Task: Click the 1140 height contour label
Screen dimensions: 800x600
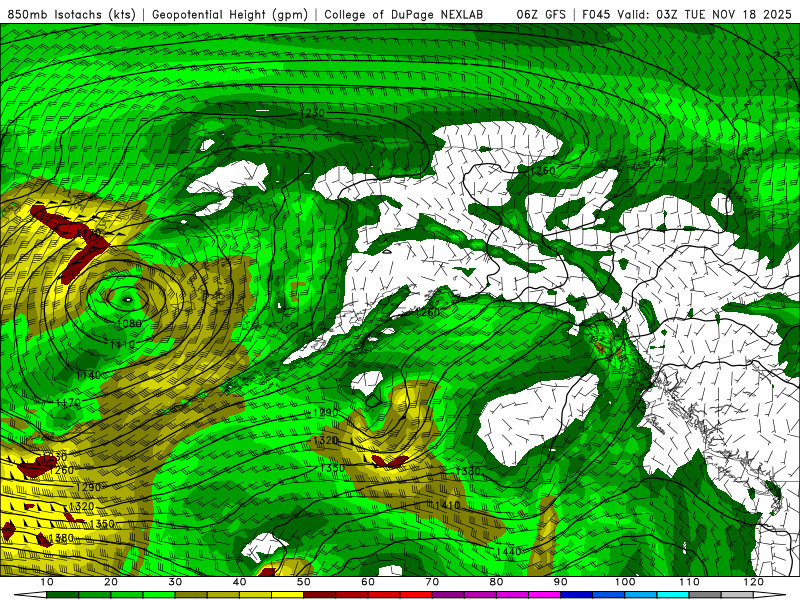Action: 88,376
